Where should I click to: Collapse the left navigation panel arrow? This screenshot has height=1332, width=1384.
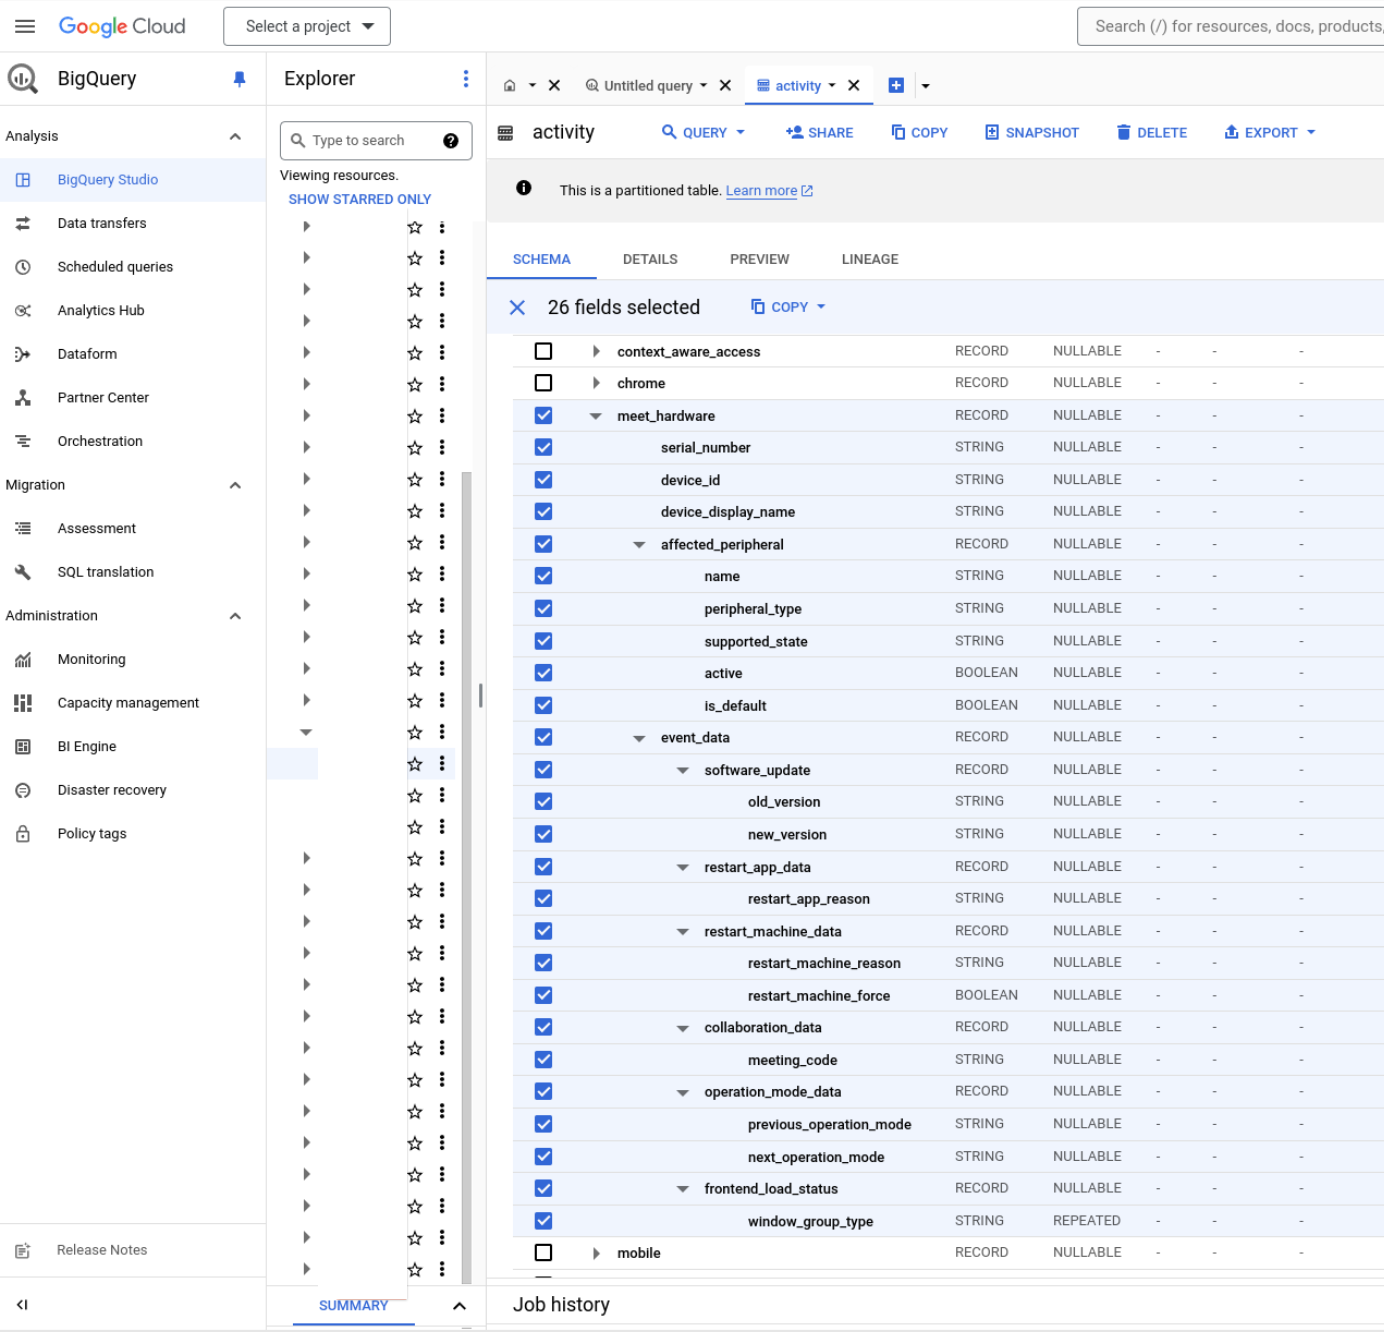[x=22, y=1305]
